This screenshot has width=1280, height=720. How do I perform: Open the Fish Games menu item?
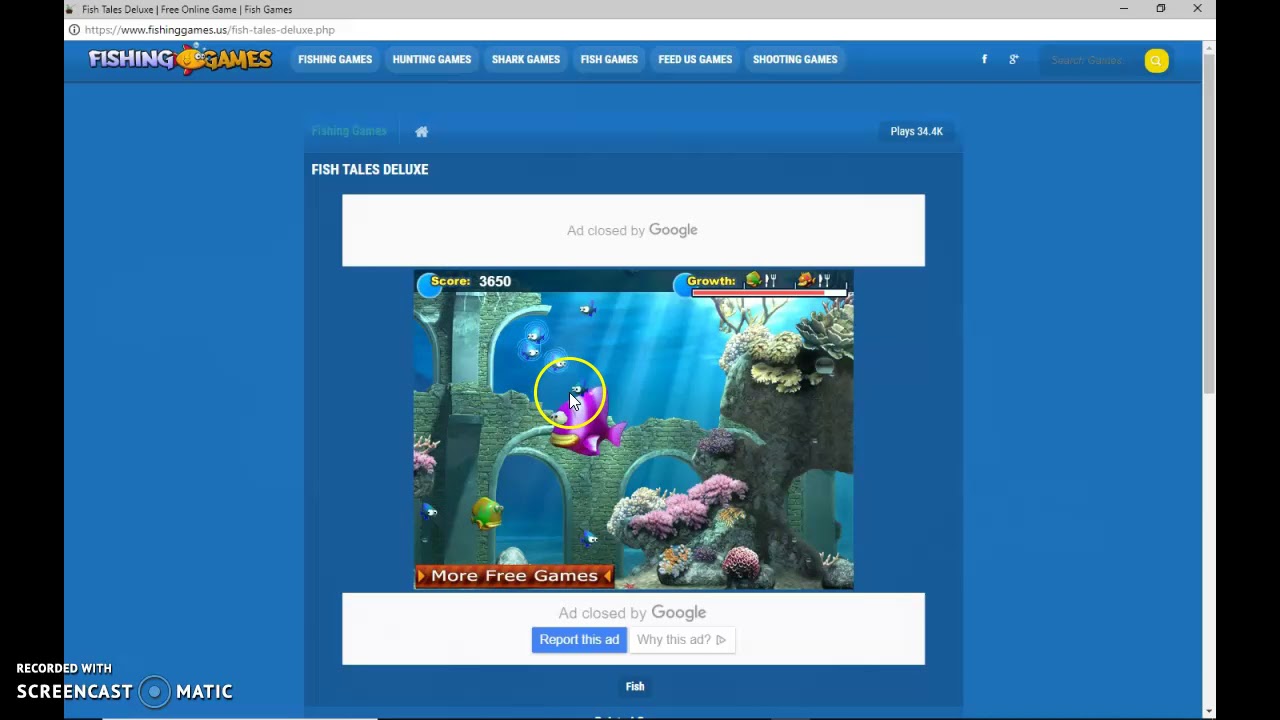coord(609,59)
